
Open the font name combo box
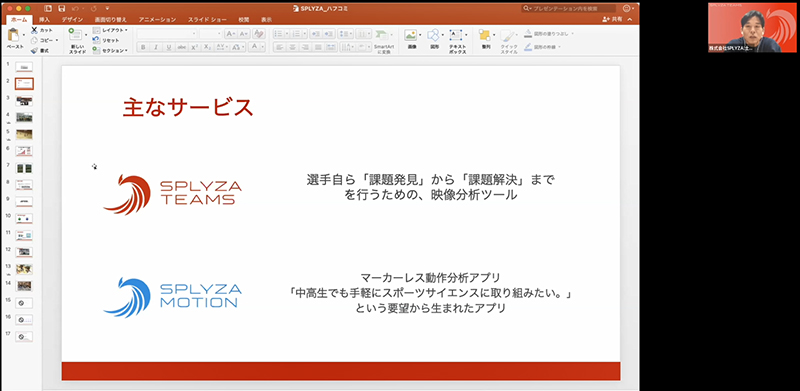point(167,34)
